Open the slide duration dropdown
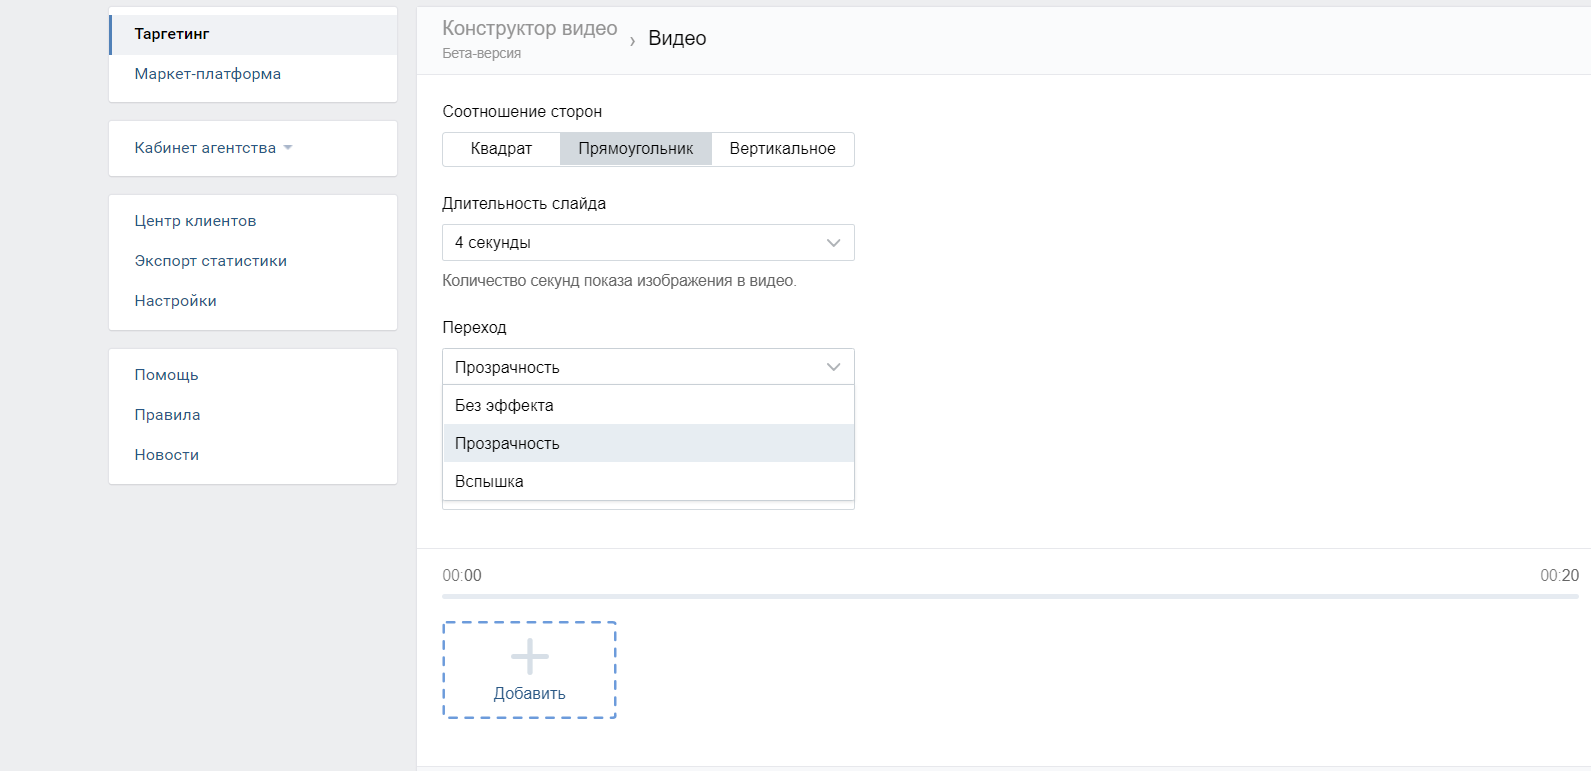This screenshot has width=1591, height=771. tap(647, 243)
